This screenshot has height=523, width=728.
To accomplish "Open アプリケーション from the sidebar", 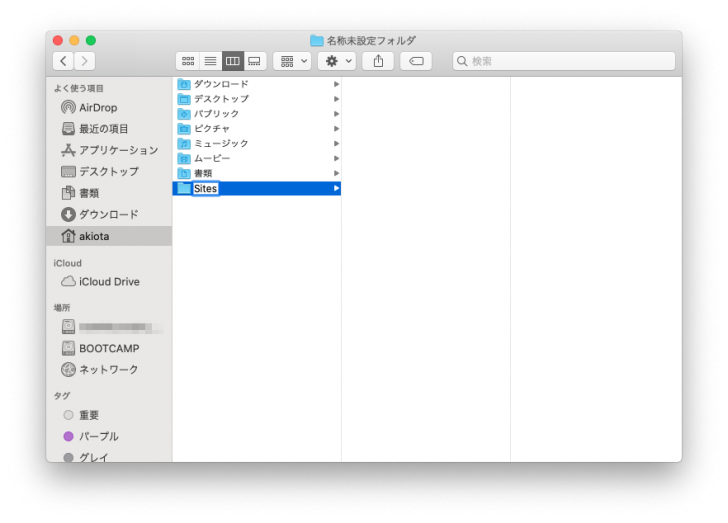I will click(x=118, y=150).
